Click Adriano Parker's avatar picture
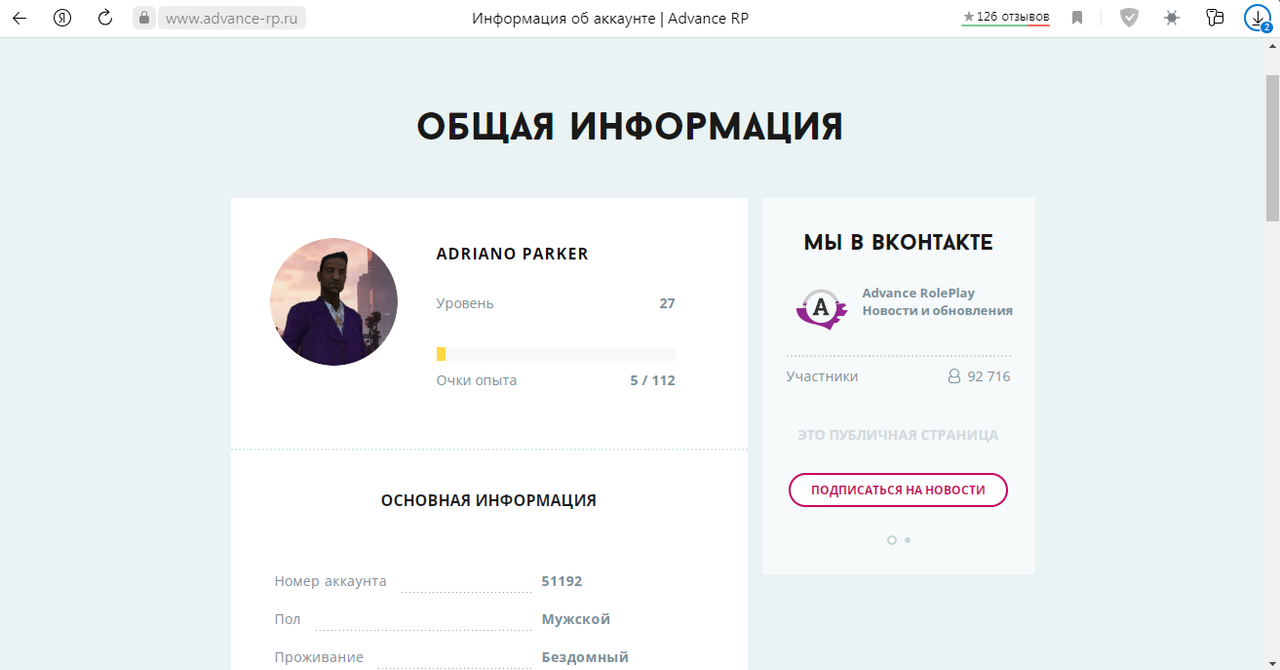1280x670 pixels. coord(334,302)
